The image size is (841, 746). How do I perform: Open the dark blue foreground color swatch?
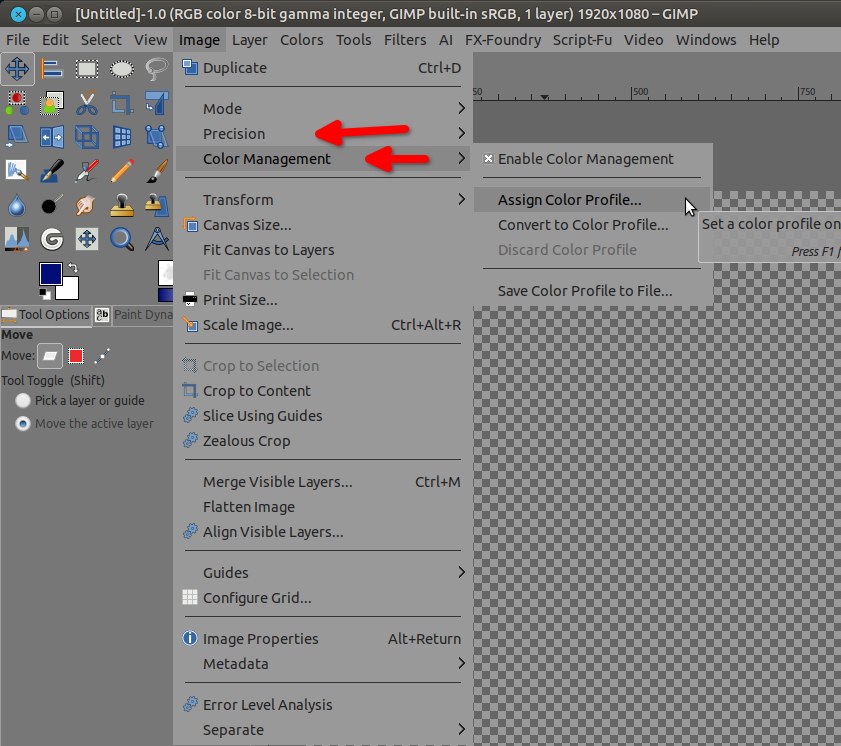[50, 274]
